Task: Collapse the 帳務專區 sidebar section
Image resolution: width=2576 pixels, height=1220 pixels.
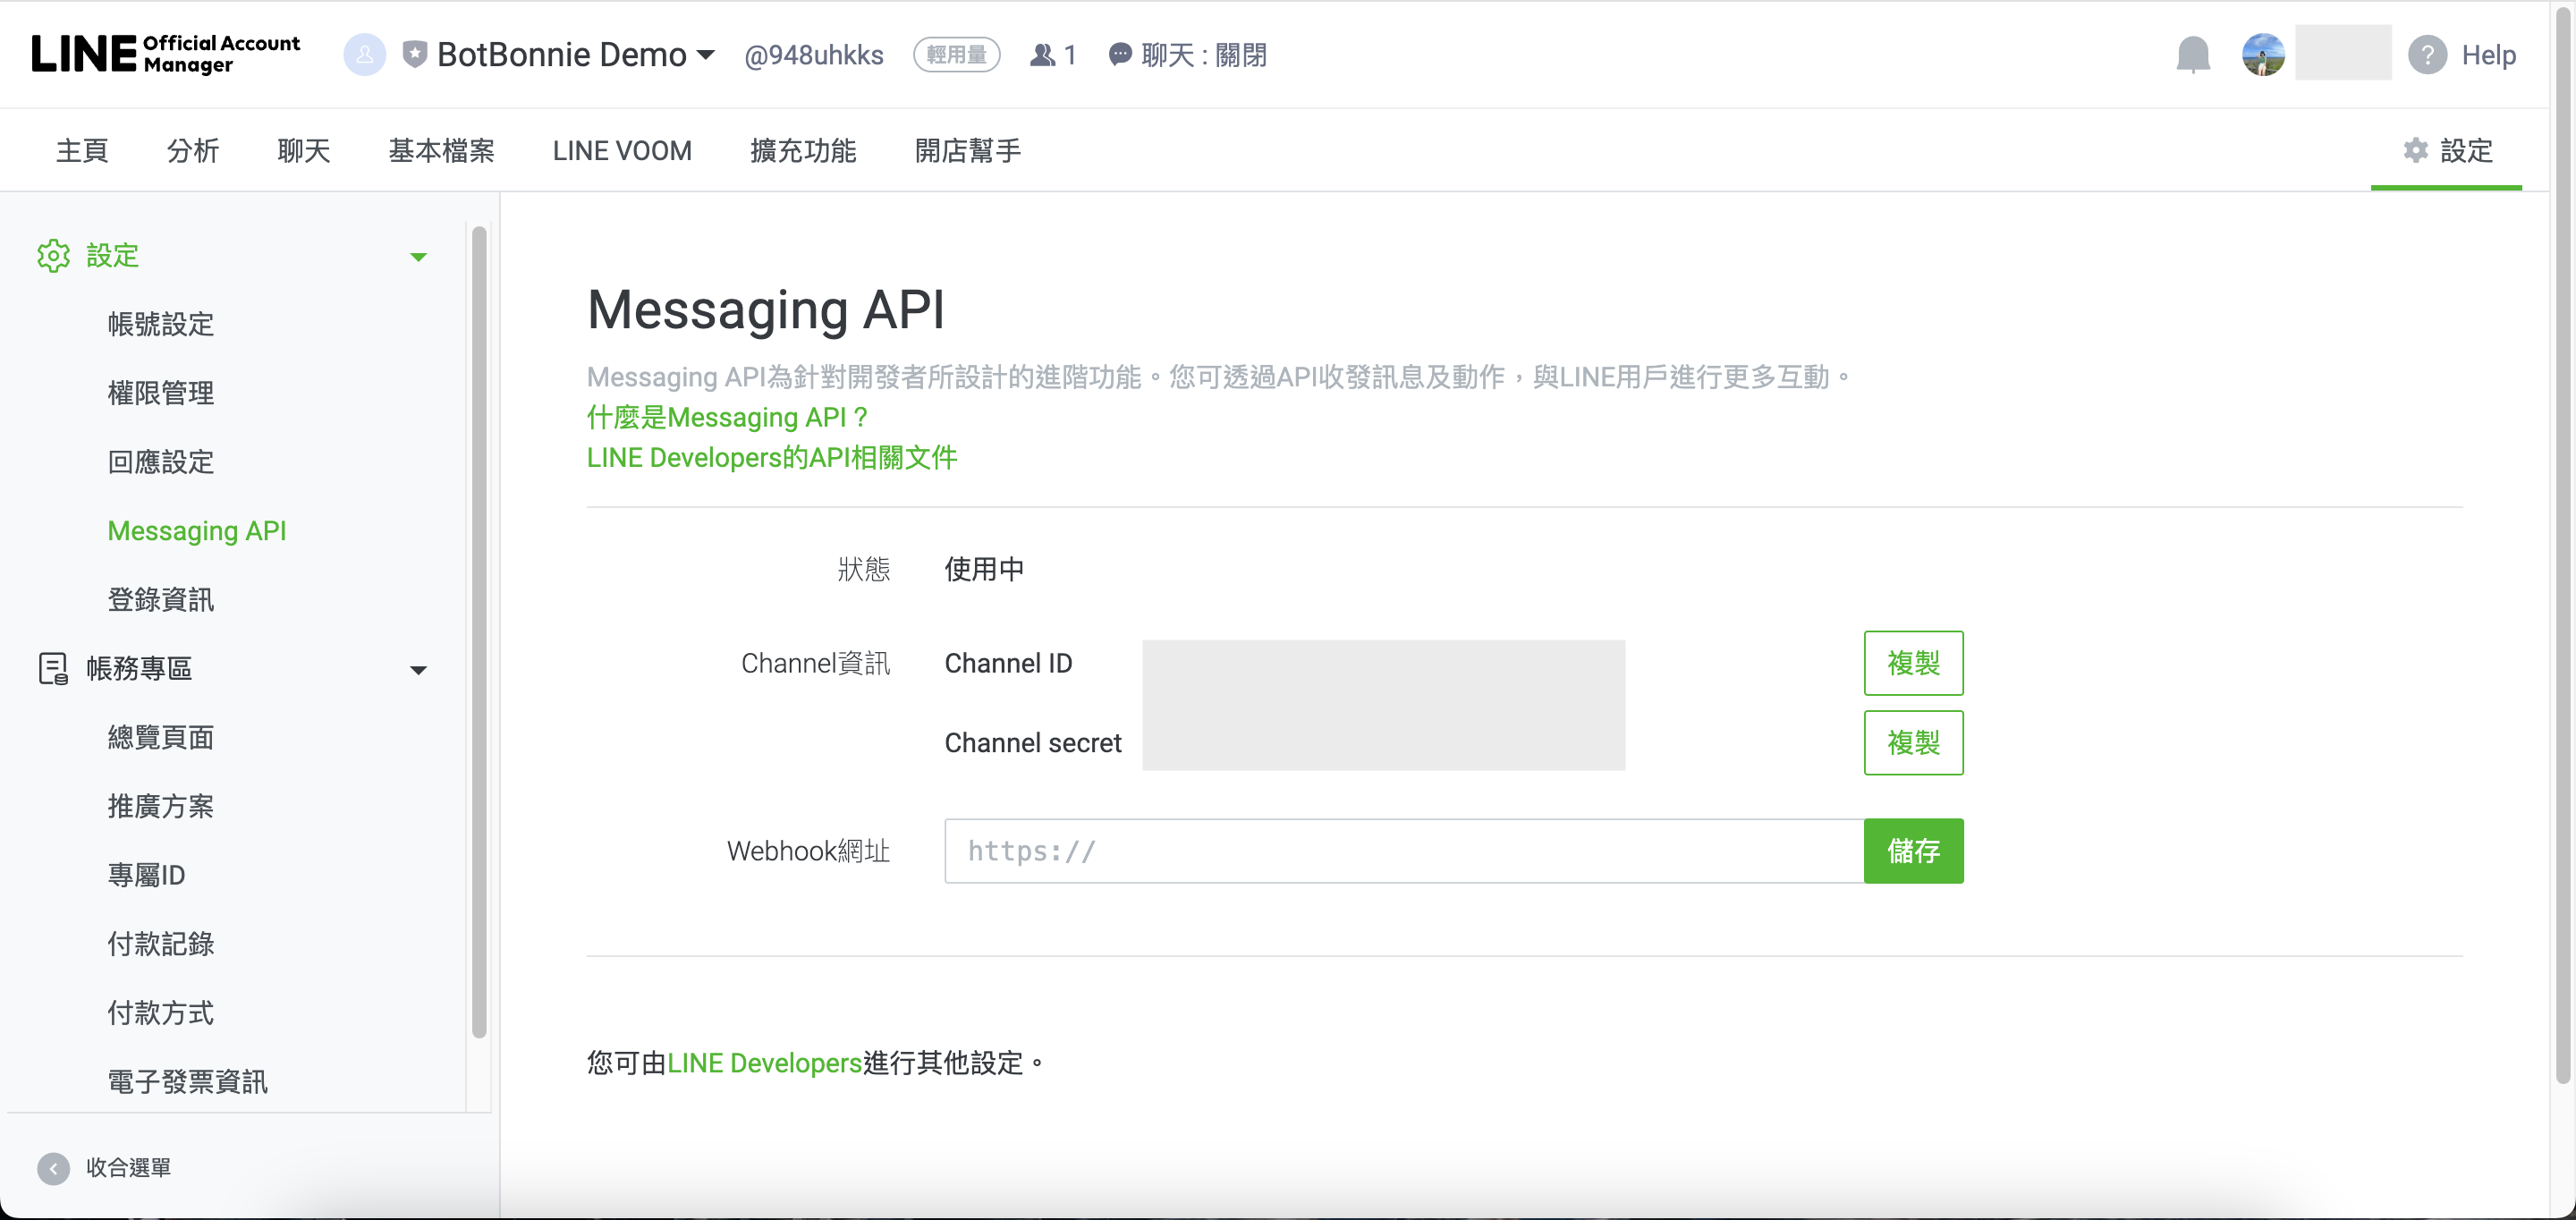Action: [418, 670]
